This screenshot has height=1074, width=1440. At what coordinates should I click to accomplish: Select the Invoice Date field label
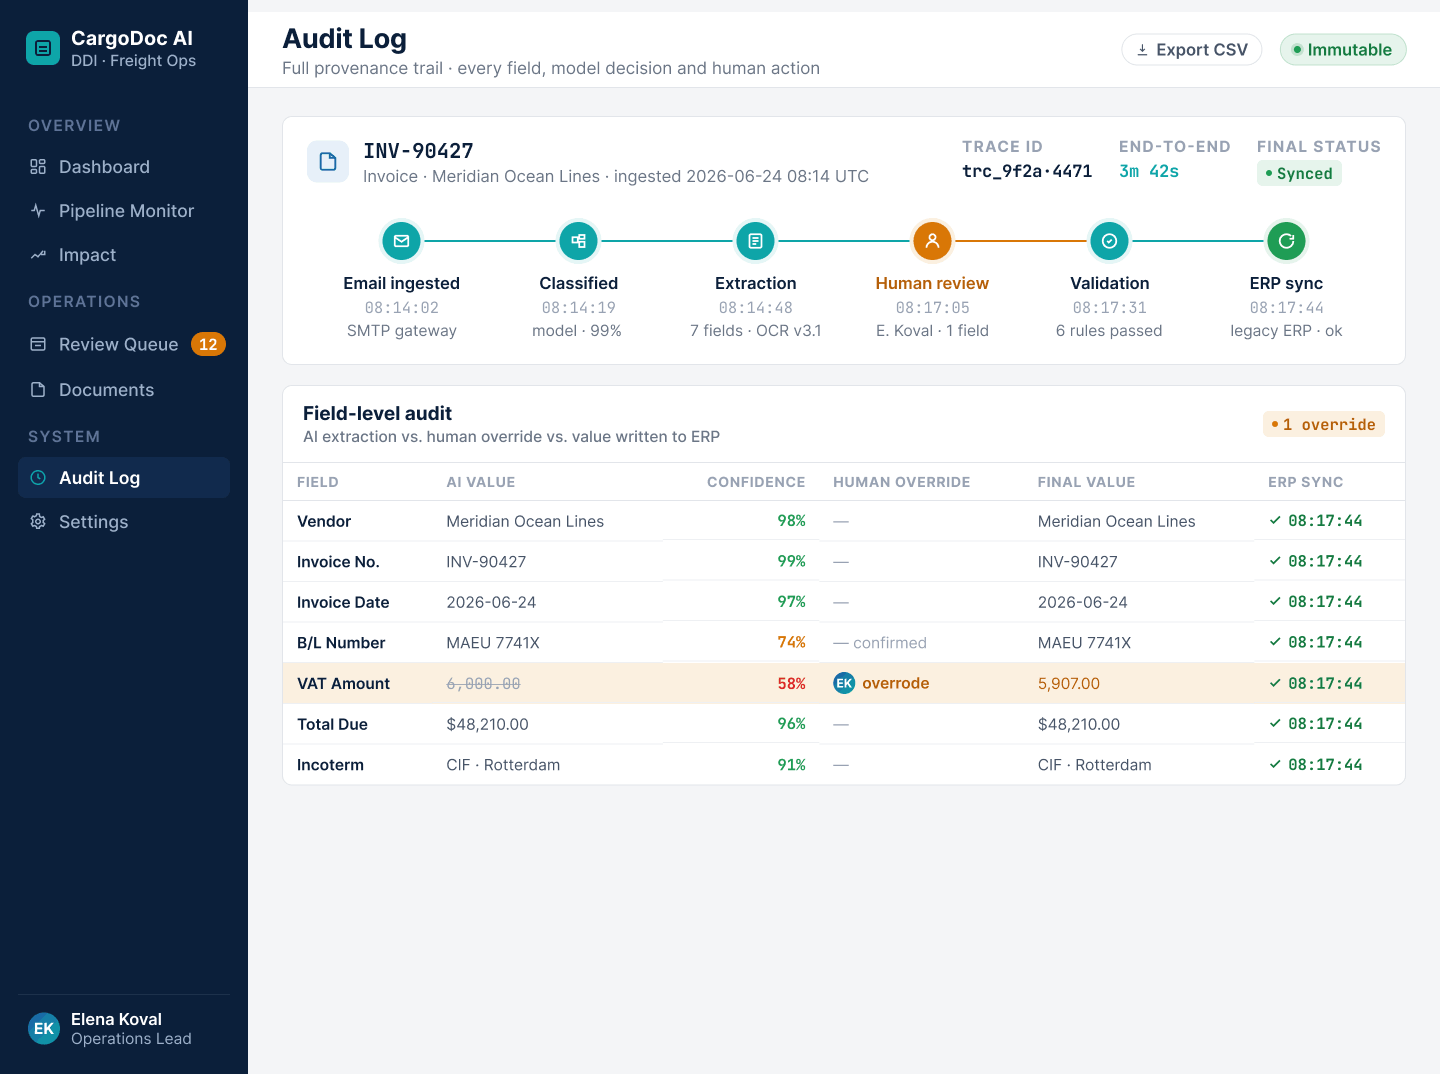coord(343,602)
